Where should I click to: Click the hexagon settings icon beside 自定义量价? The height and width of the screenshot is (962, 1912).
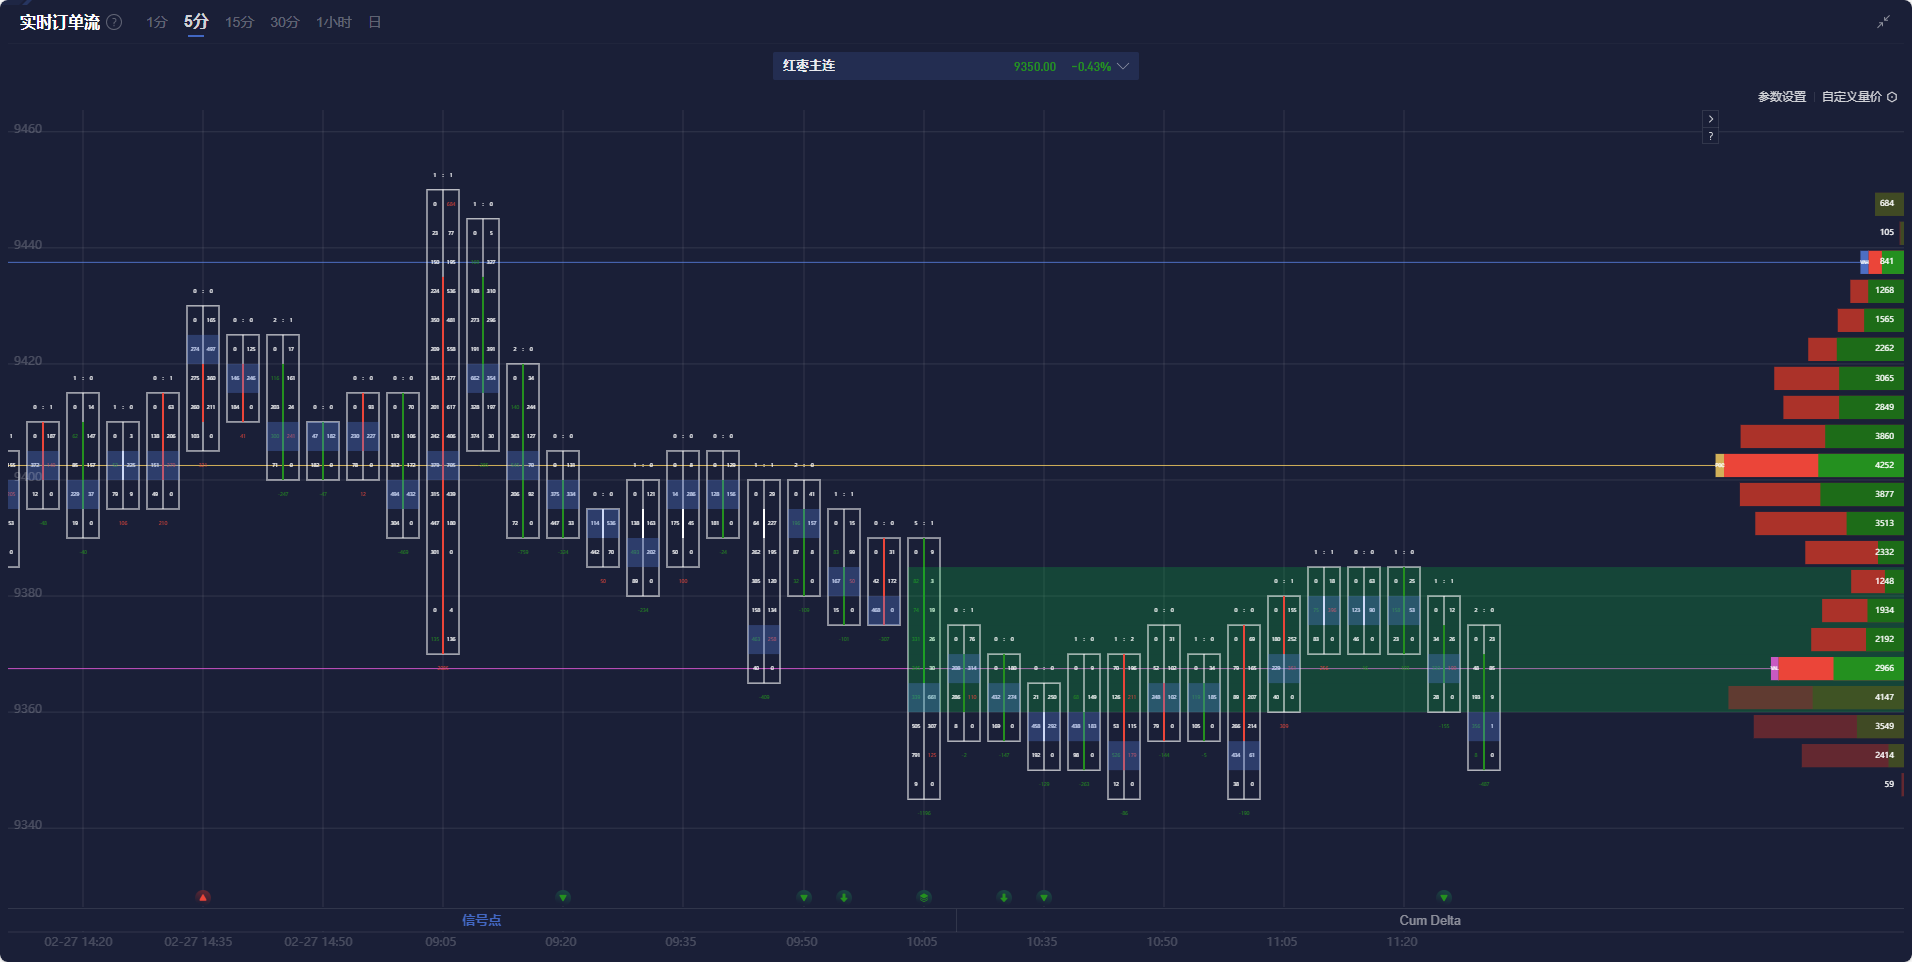point(1892,97)
